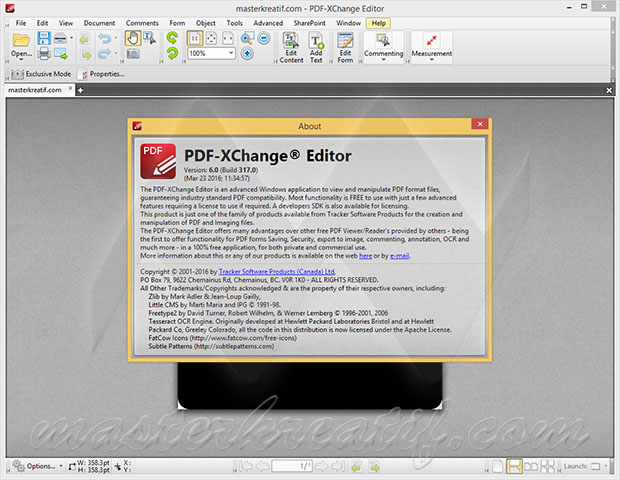
Task: Follow the e-mail link in About dialog
Action: coord(399,256)
